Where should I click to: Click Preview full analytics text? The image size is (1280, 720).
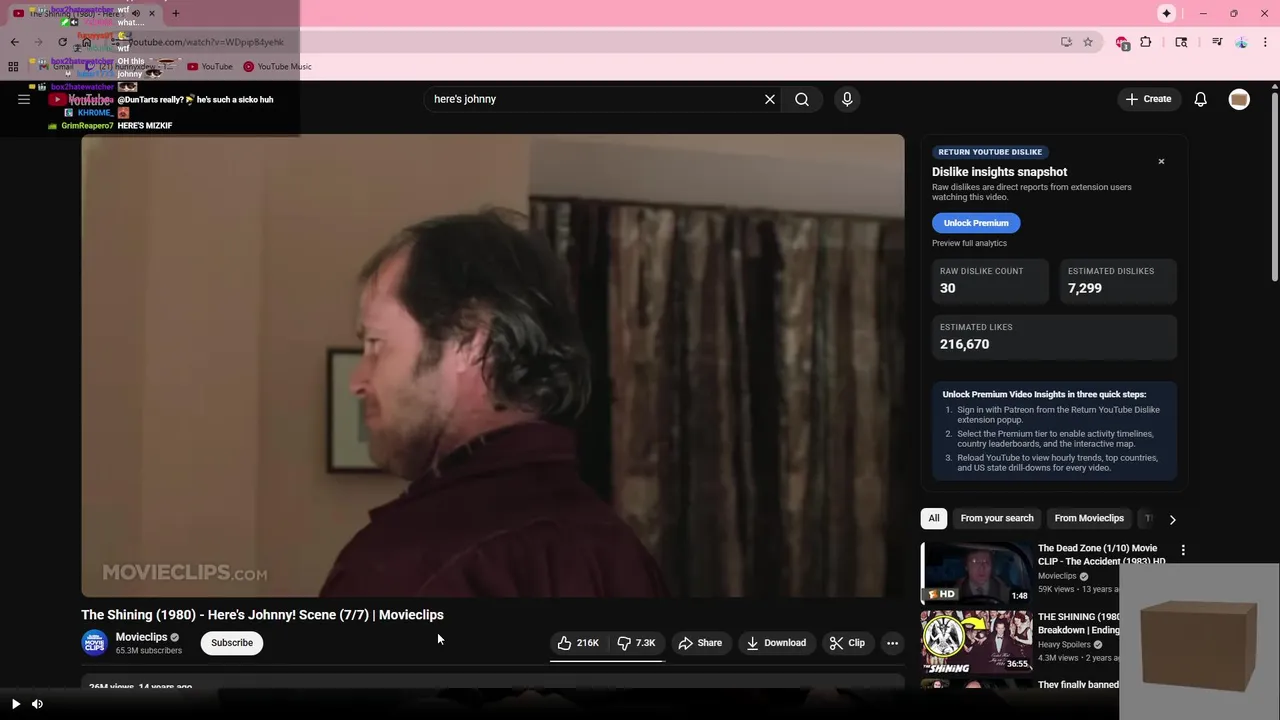pos(969,243)
